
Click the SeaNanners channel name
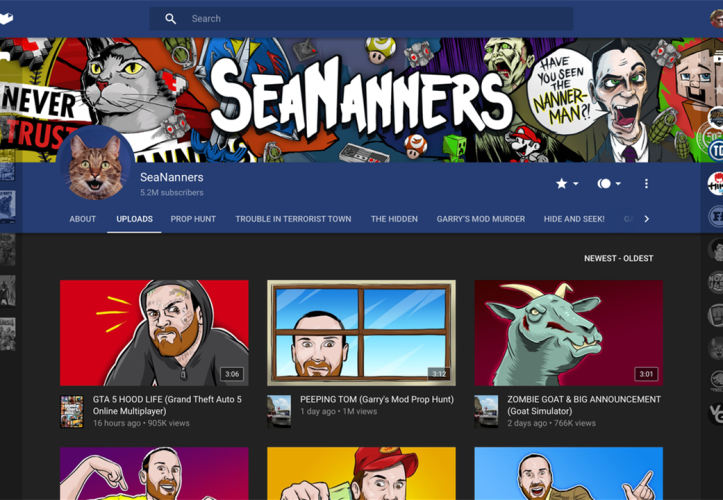(x=172, y=177)
